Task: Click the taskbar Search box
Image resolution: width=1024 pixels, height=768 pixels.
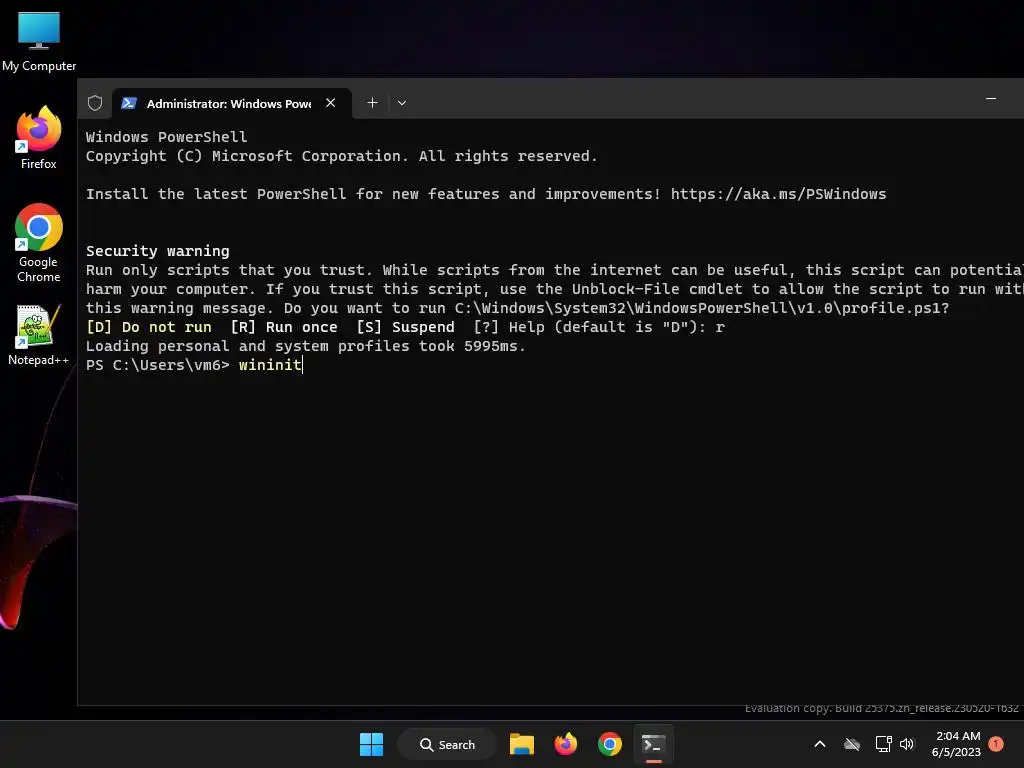Action: [x=447, y=744]
